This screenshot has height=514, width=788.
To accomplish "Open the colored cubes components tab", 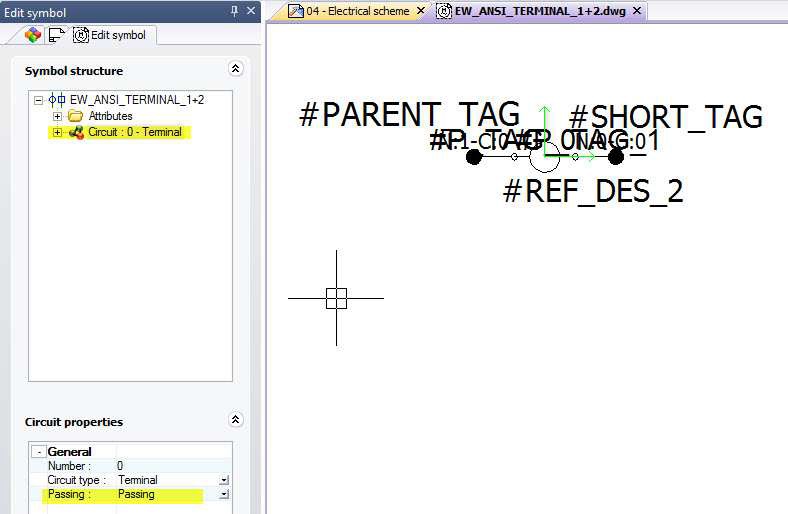I will (x=33, y=35).
